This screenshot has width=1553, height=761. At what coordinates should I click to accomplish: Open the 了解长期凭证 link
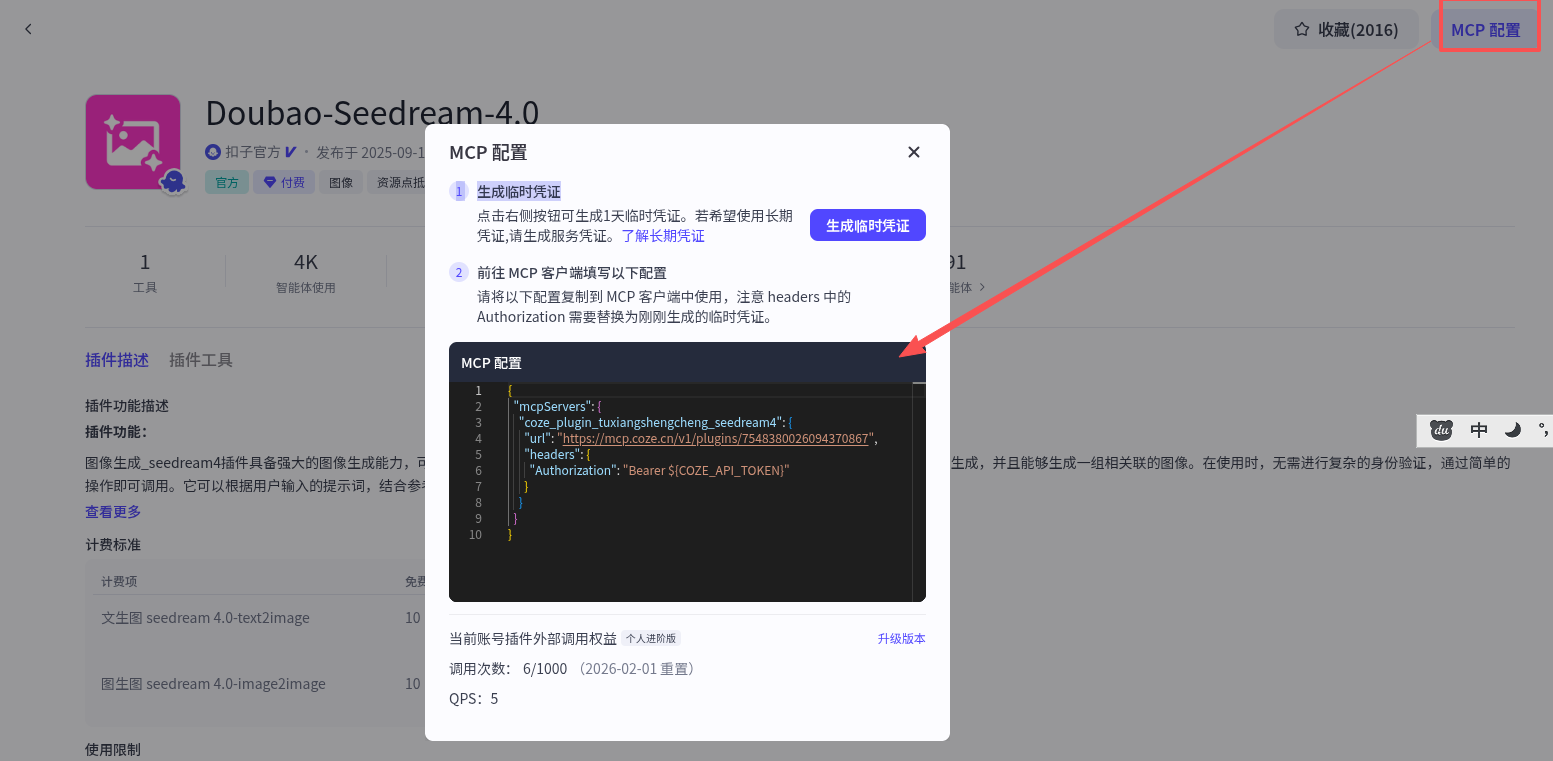(x=663, y=236)
